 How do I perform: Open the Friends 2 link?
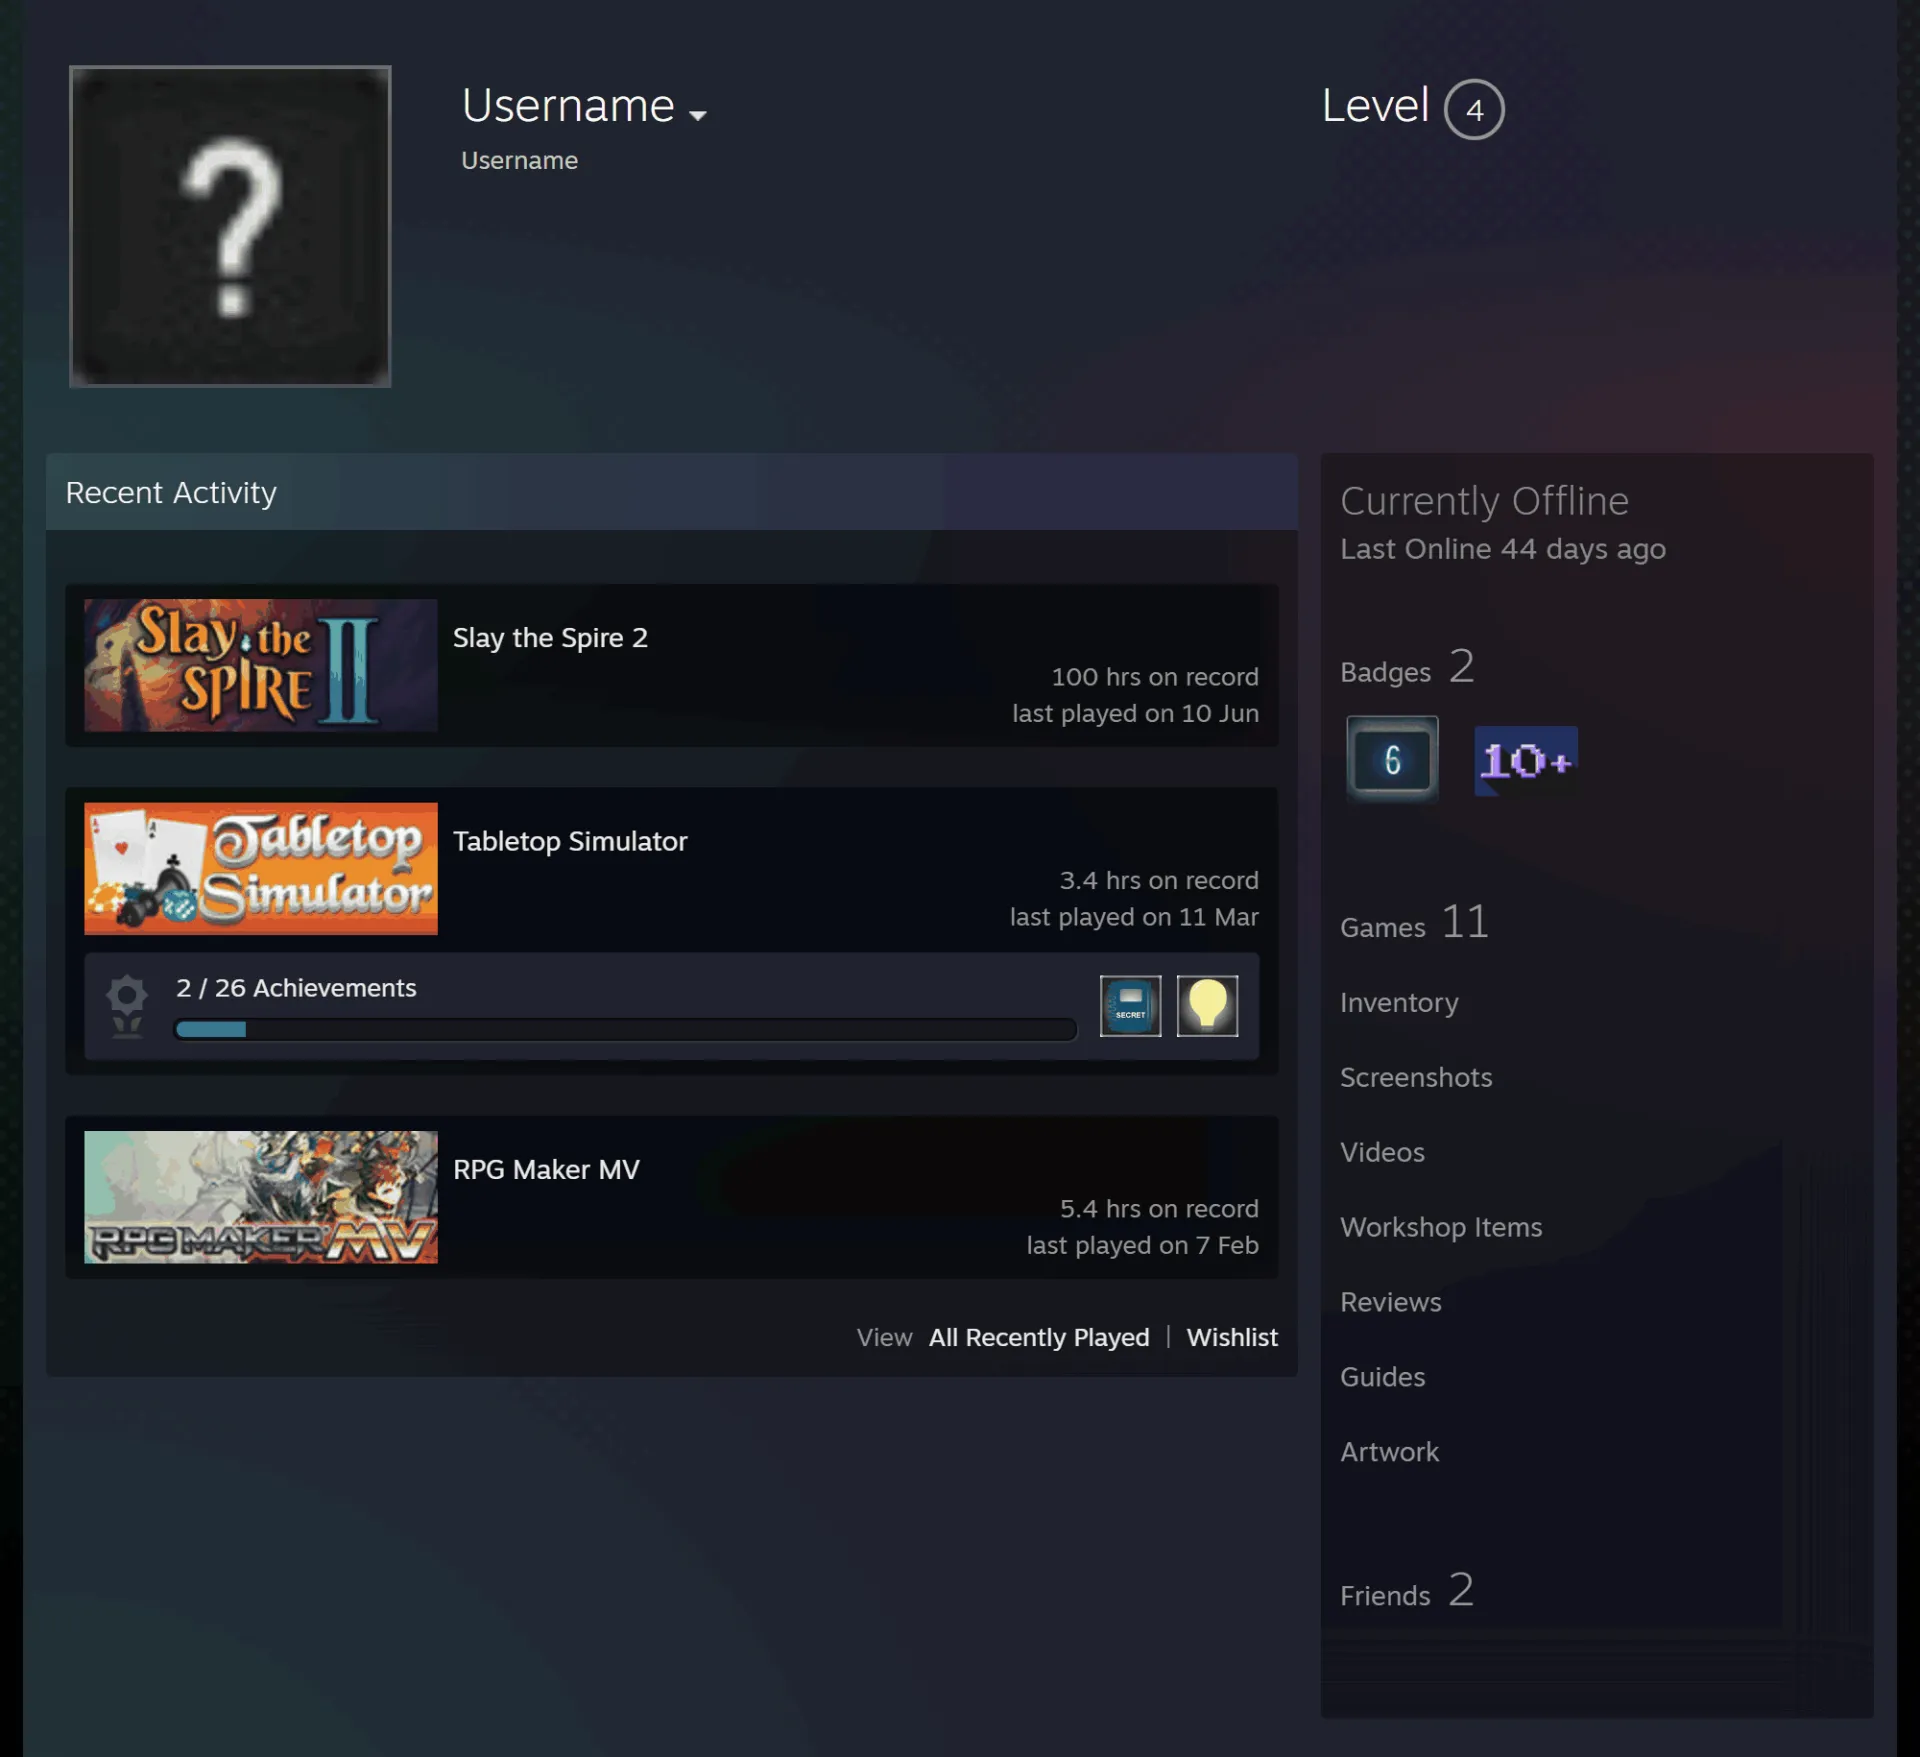click(x=1407, y=1591)
